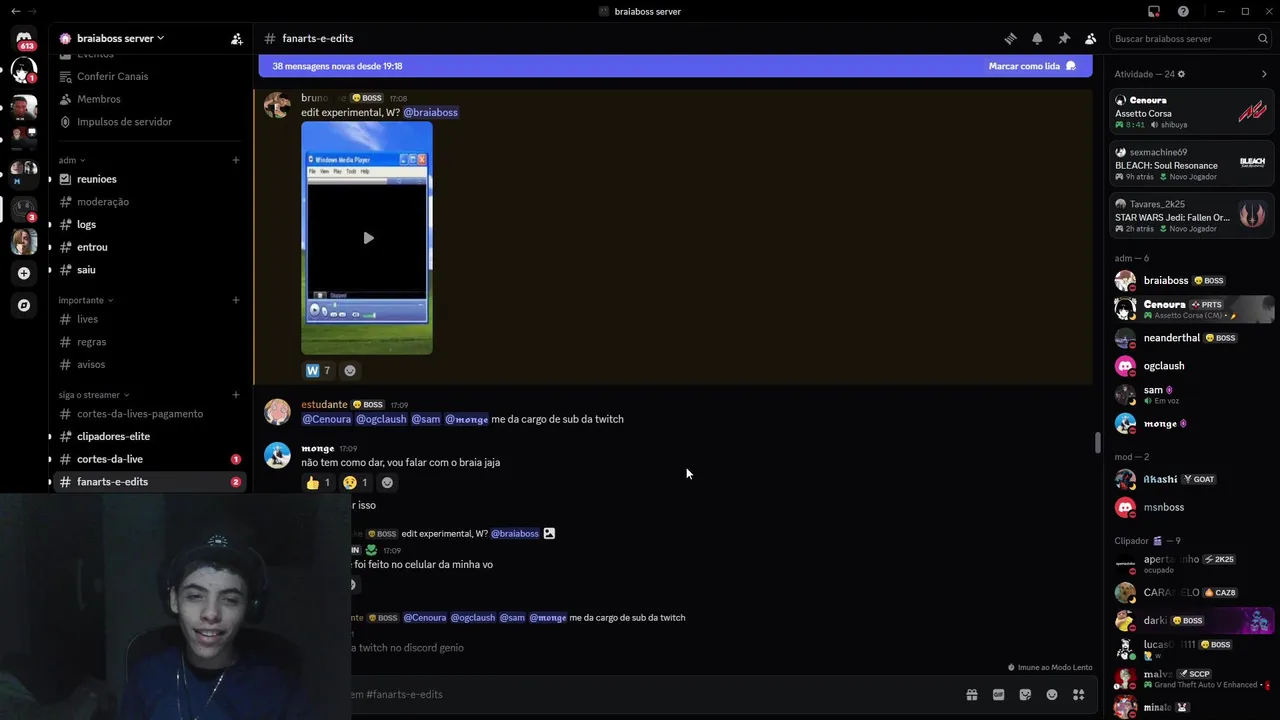1280x720 pixels.
Task: Collapse siga o streamer category
Action: point(94,395)
